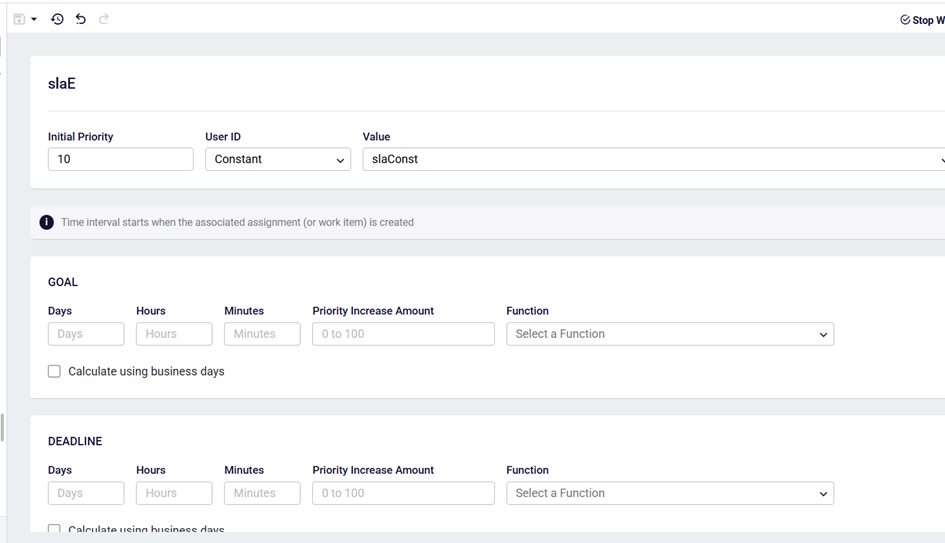Click the GOAL Days input field
The height and width of the screenshot is (543, 945).
[86, 334]
